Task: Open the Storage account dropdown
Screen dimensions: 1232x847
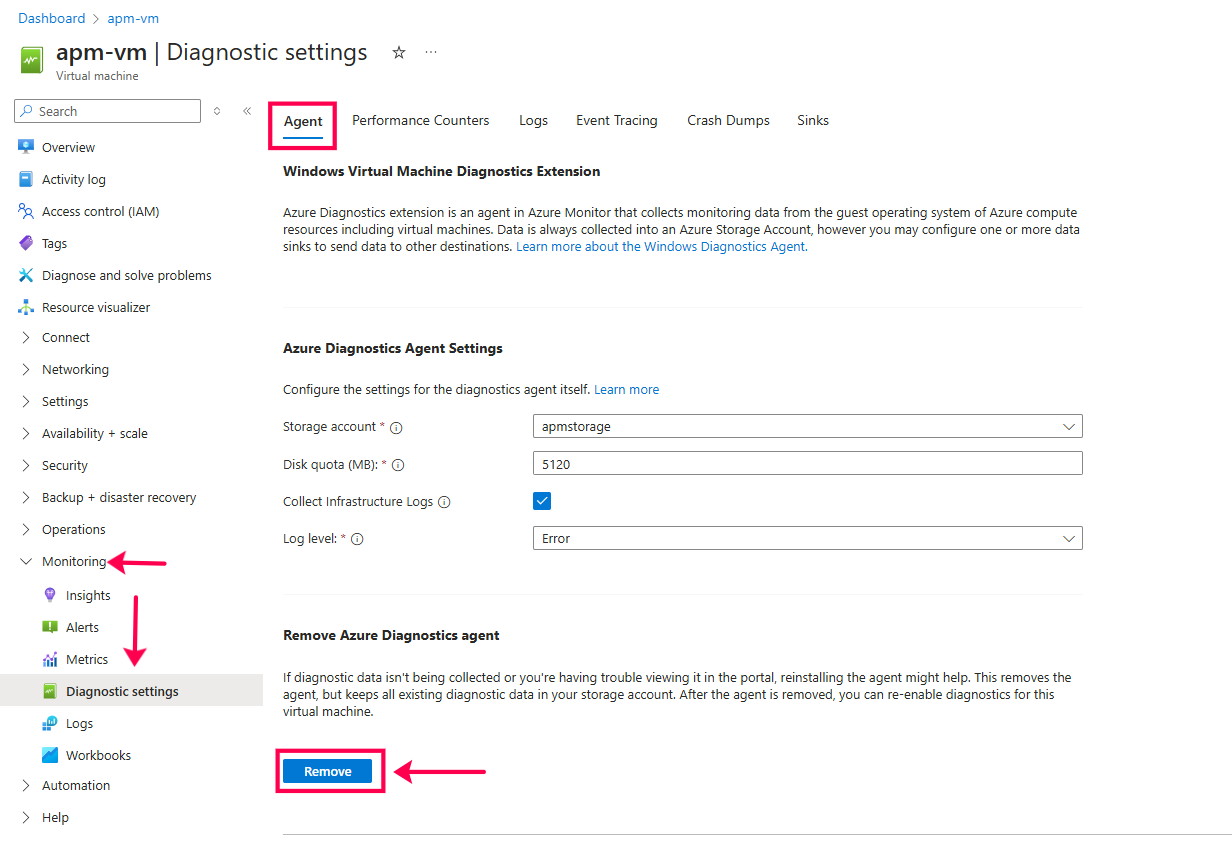Action: [807, 426]
